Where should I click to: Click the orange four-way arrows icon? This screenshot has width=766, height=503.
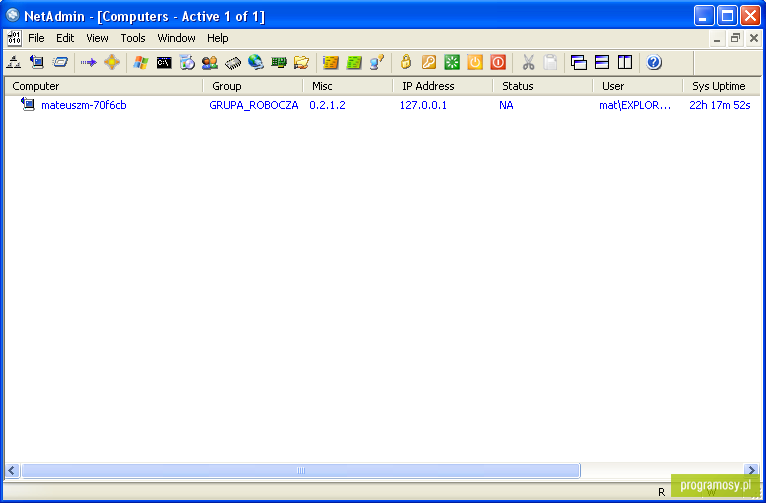(x=112, y=63)
